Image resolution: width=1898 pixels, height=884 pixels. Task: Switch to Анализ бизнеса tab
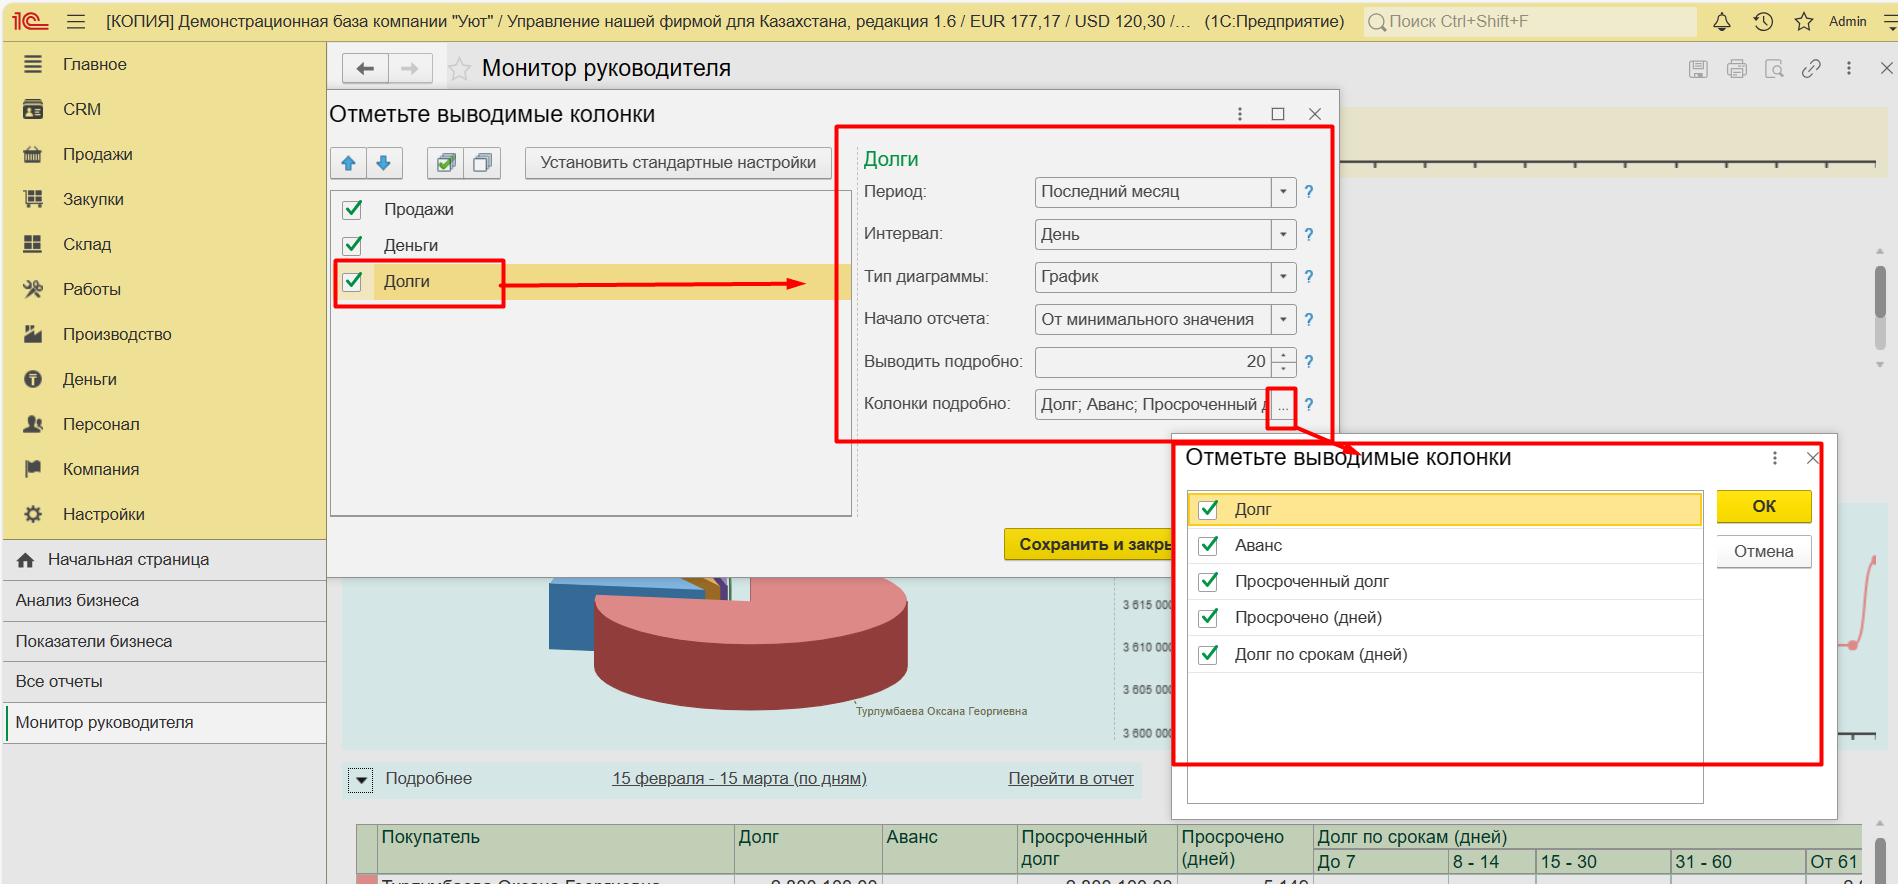[78, 601]
